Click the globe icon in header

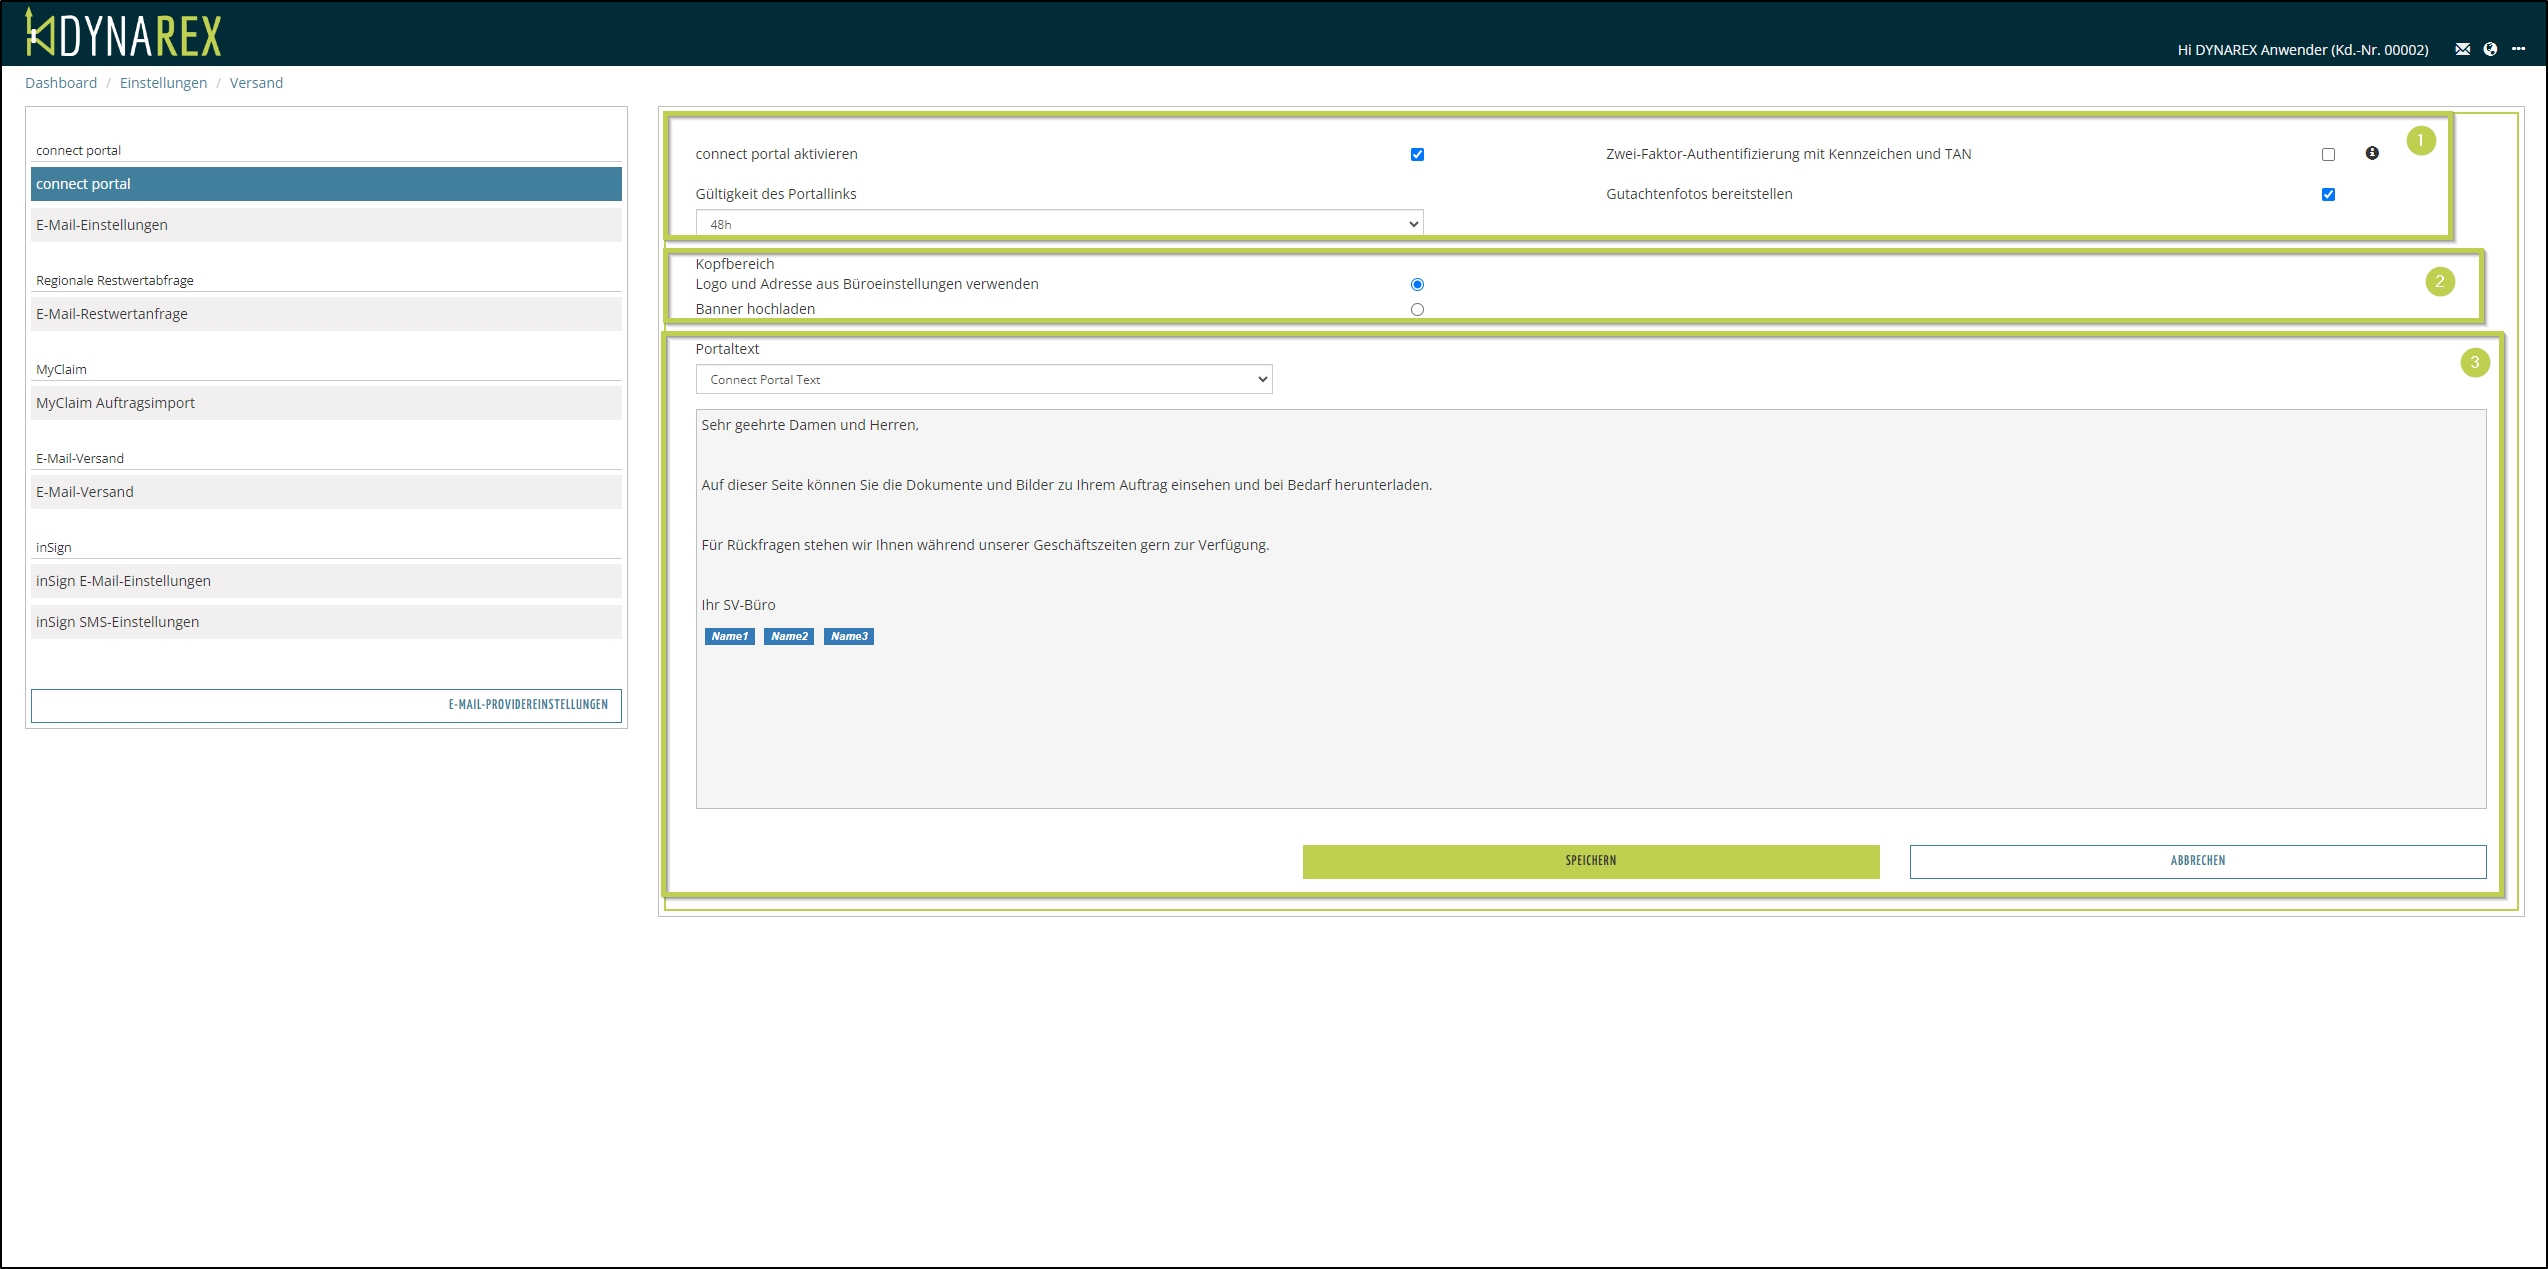[x=2490, y=49]
